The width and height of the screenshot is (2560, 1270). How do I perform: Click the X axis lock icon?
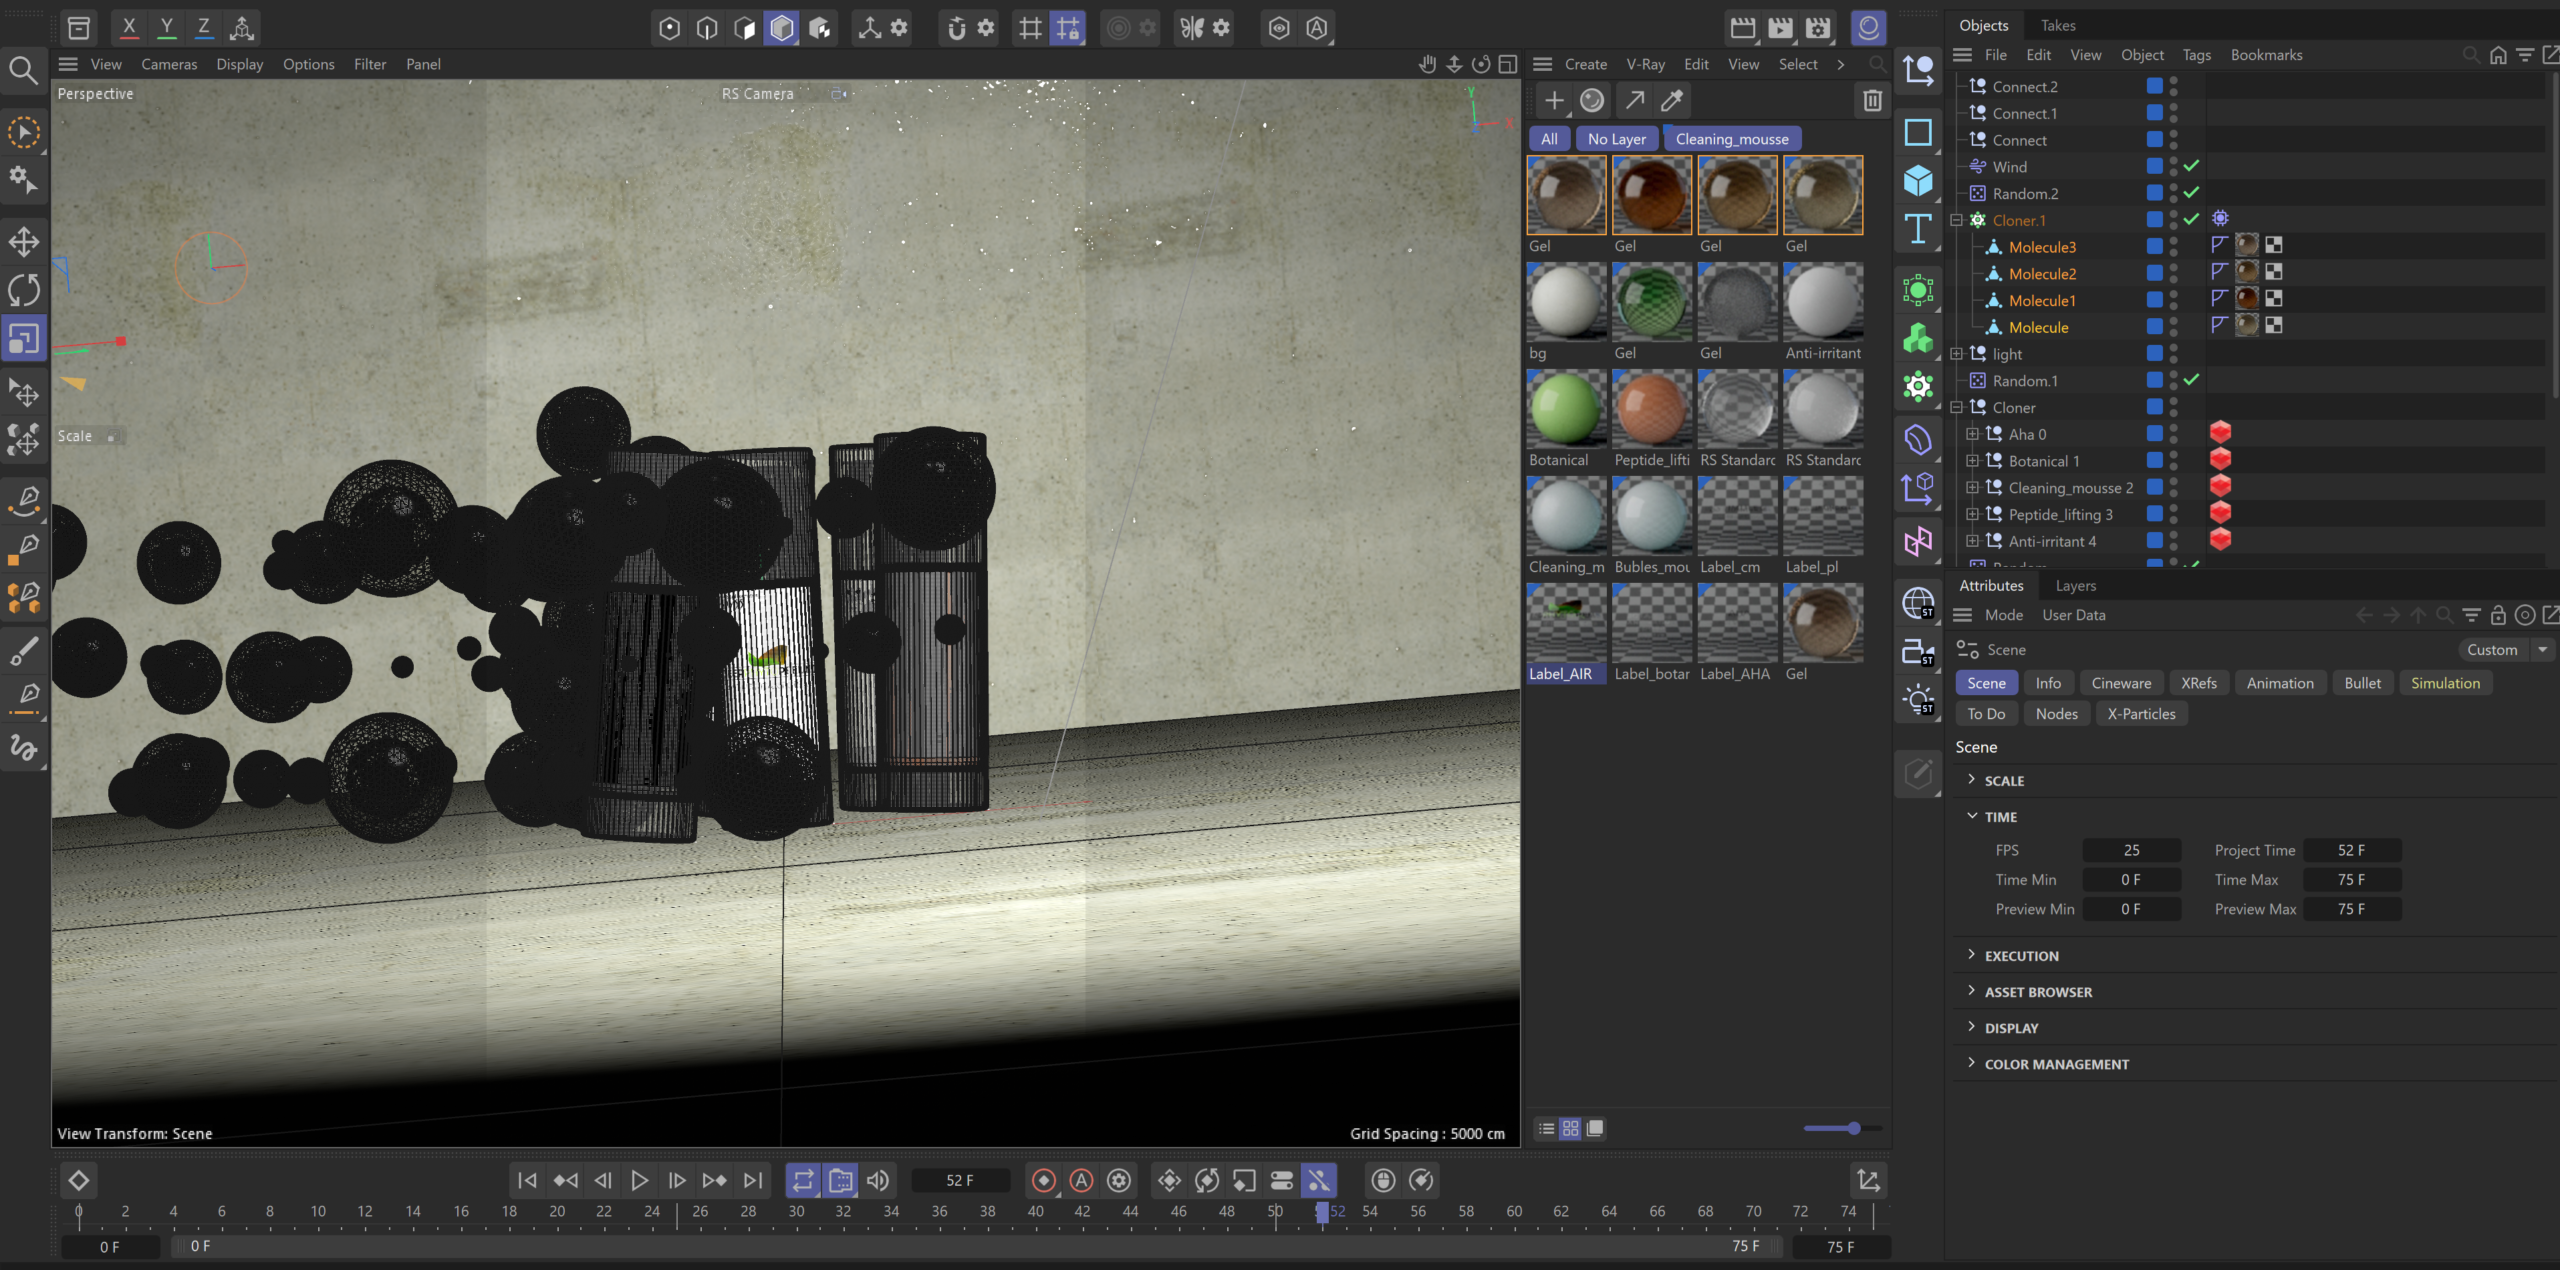tap(129, 27)
